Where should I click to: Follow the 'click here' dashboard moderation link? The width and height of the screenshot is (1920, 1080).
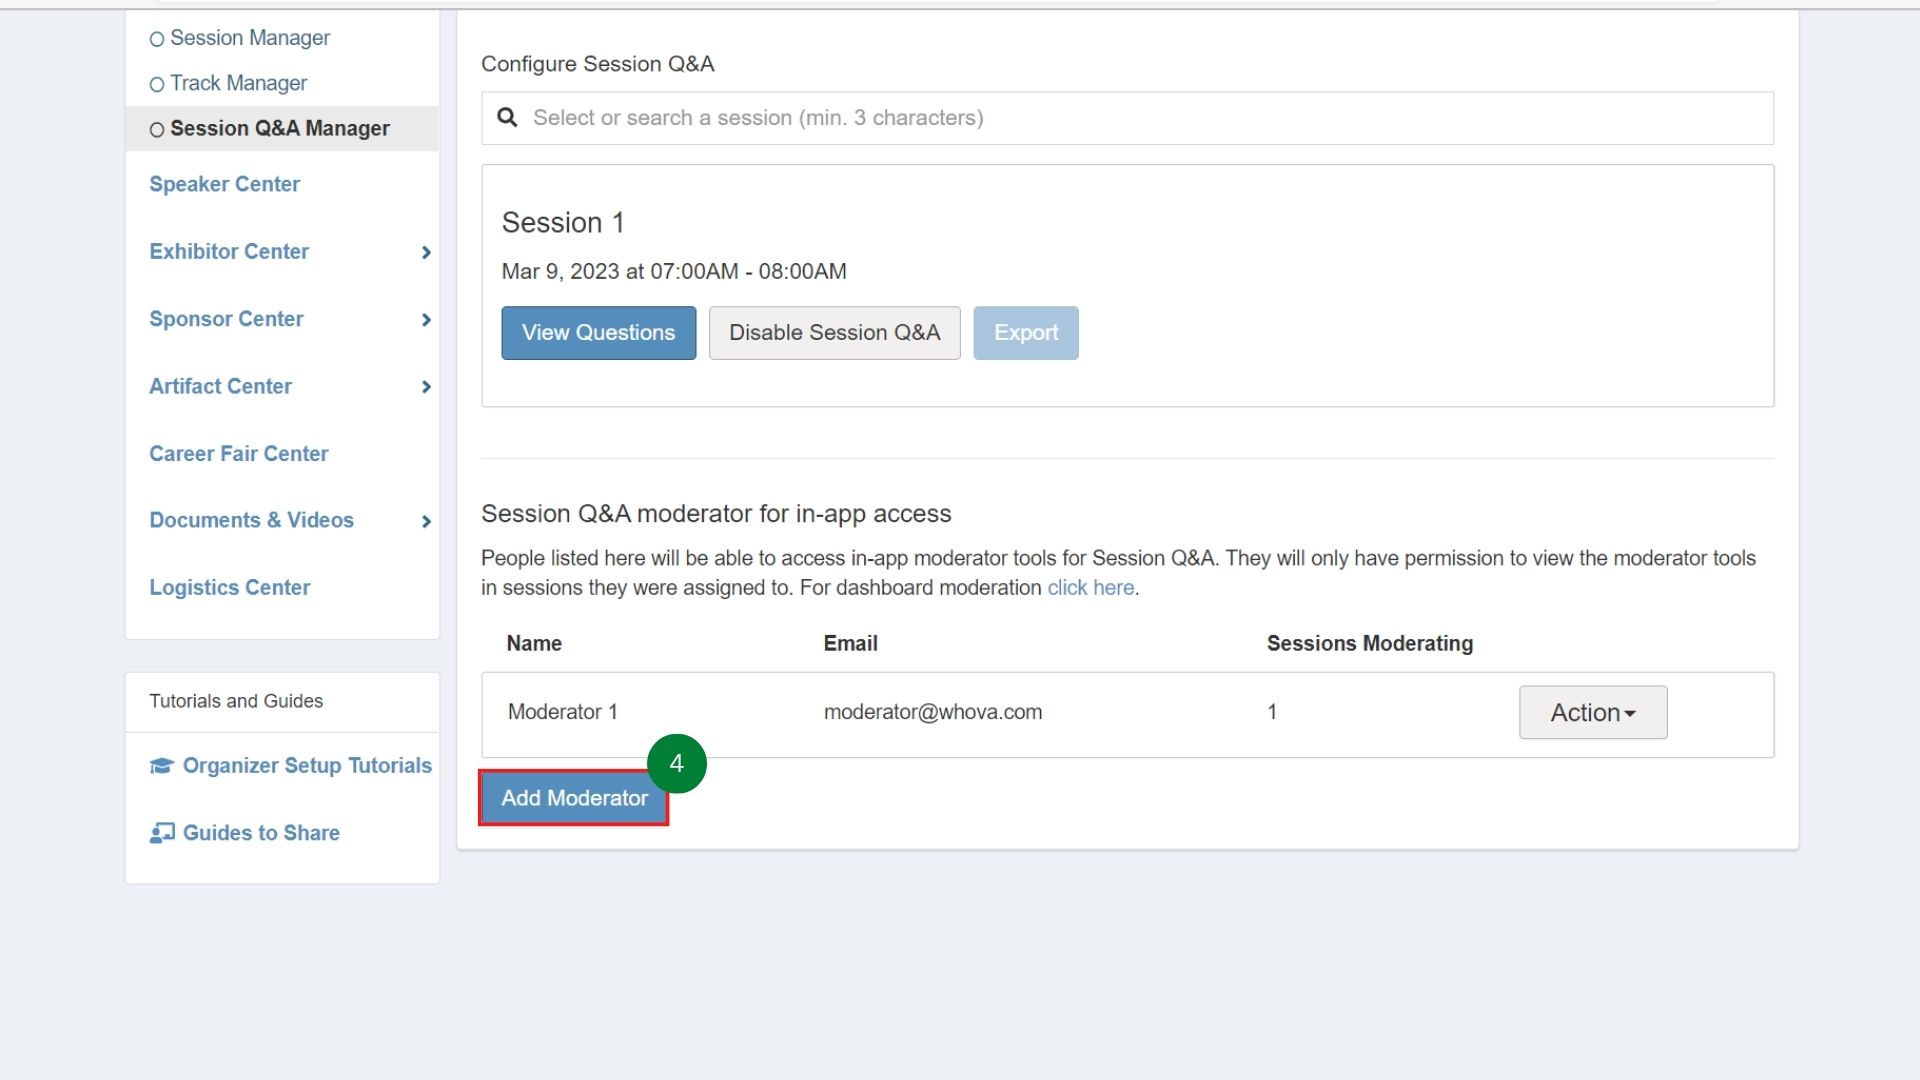point(1090,588)
